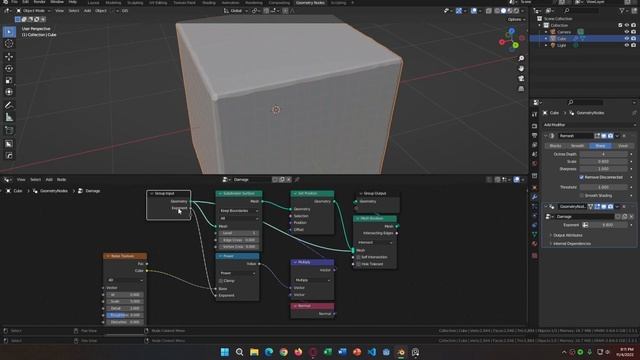
Task: Toggle Hole Tolerant in Mesh Boolean node
Action: point(358,264)
